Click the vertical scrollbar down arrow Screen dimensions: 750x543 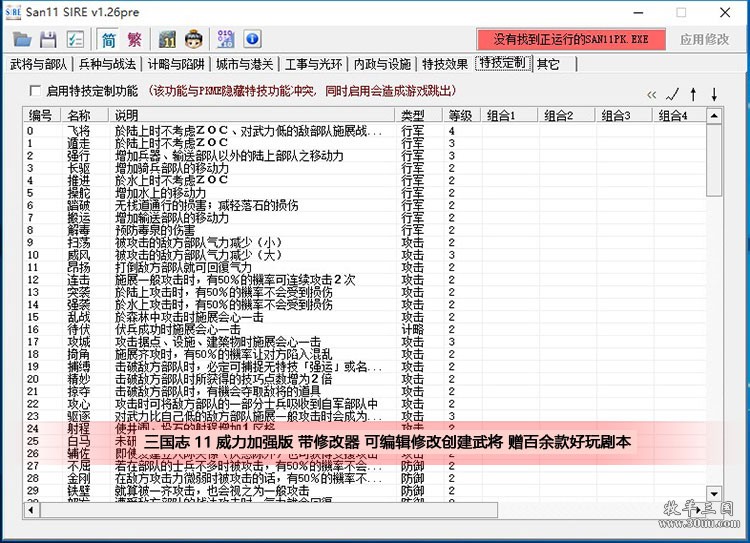[714, 493]
